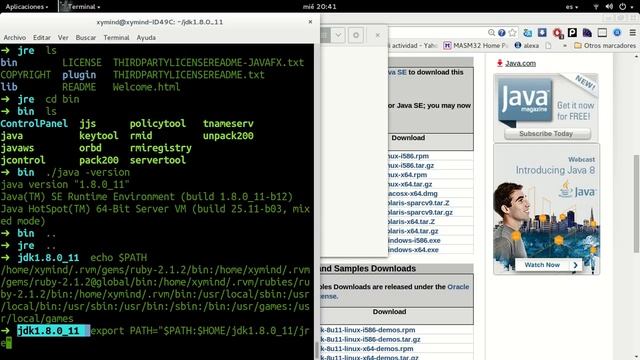Expand the bookmarks overflow chevron
640x360 pixels.
(x=565, y=46)
